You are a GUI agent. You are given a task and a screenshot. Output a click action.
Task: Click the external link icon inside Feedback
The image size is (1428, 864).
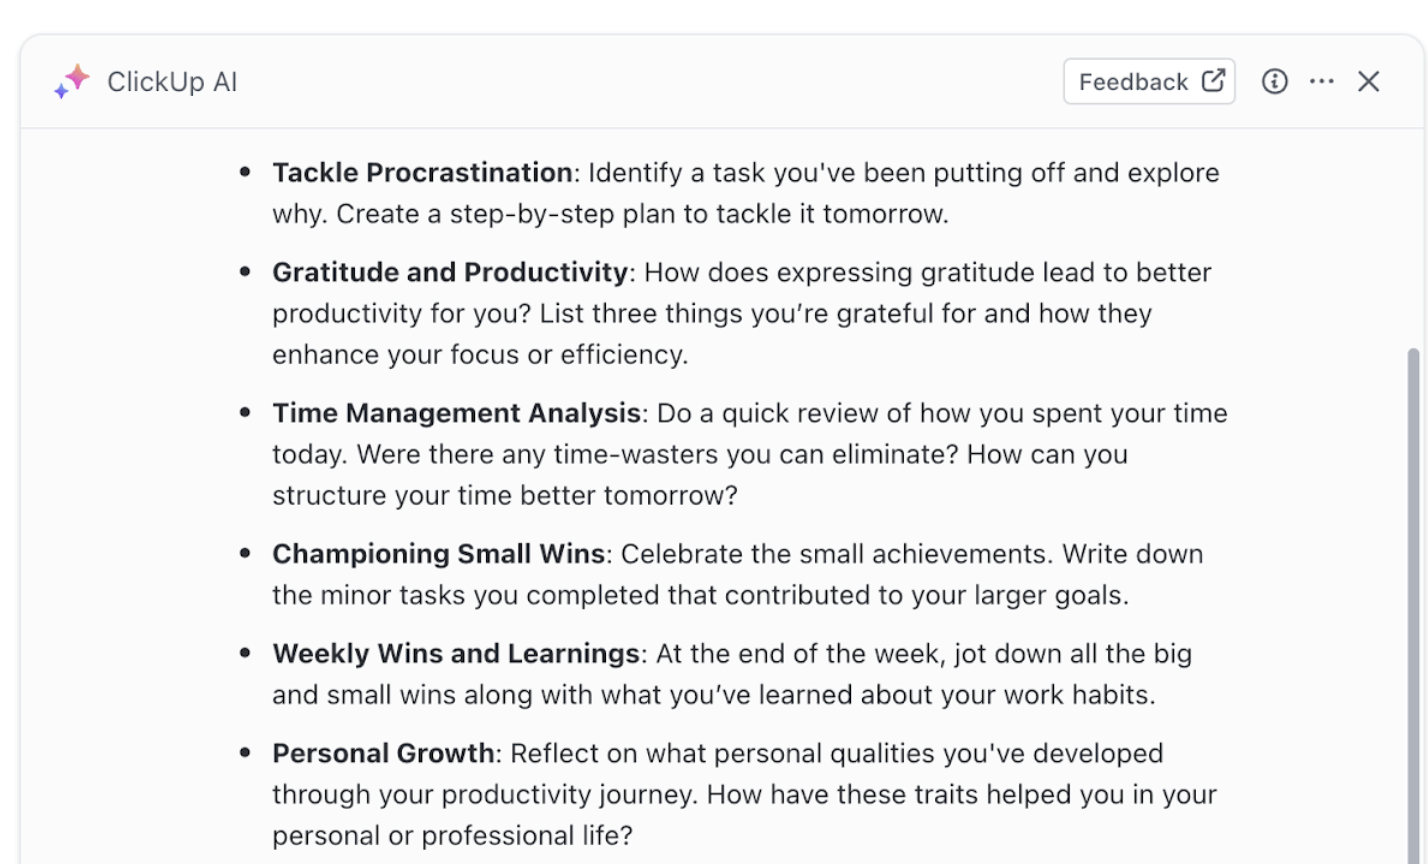[1213, 81]
